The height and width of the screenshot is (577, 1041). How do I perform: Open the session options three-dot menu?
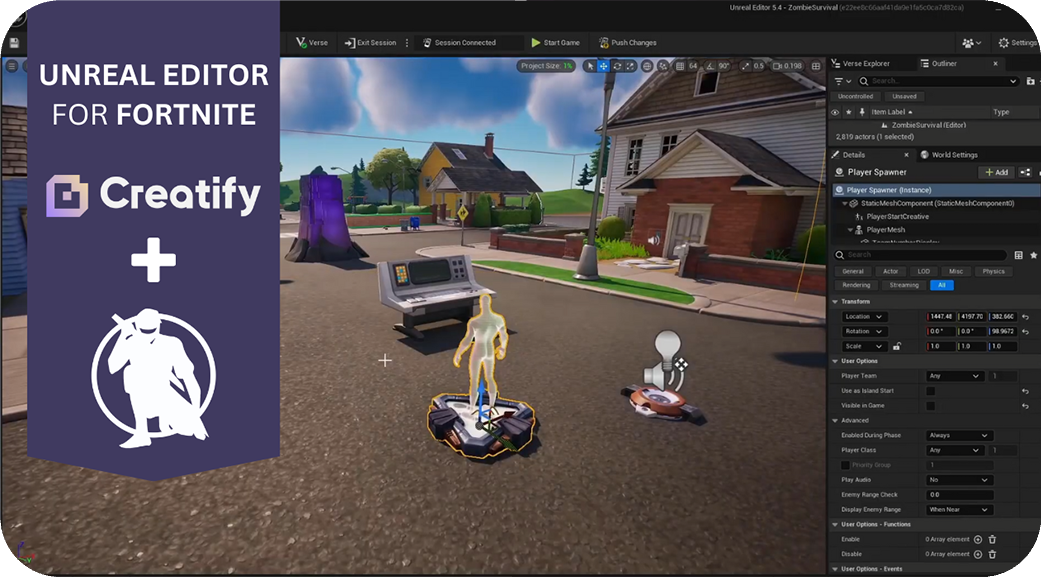tap(407, 42)
